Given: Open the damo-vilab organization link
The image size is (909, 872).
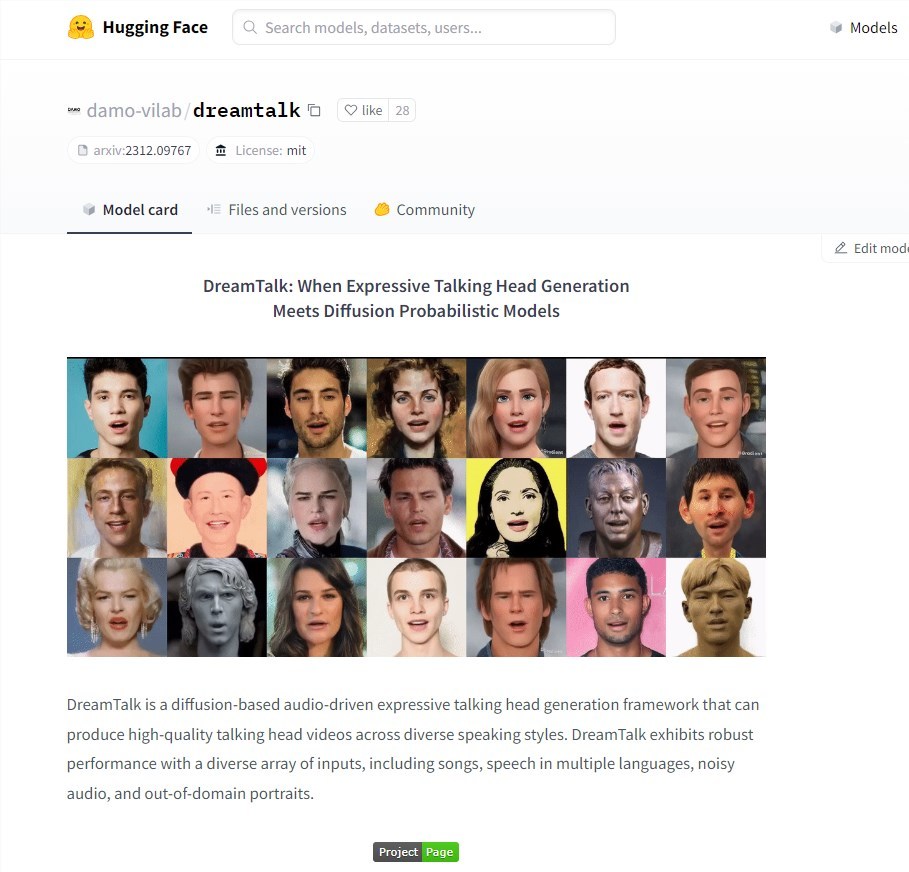Looking at the screenshot, I should 134,110.
